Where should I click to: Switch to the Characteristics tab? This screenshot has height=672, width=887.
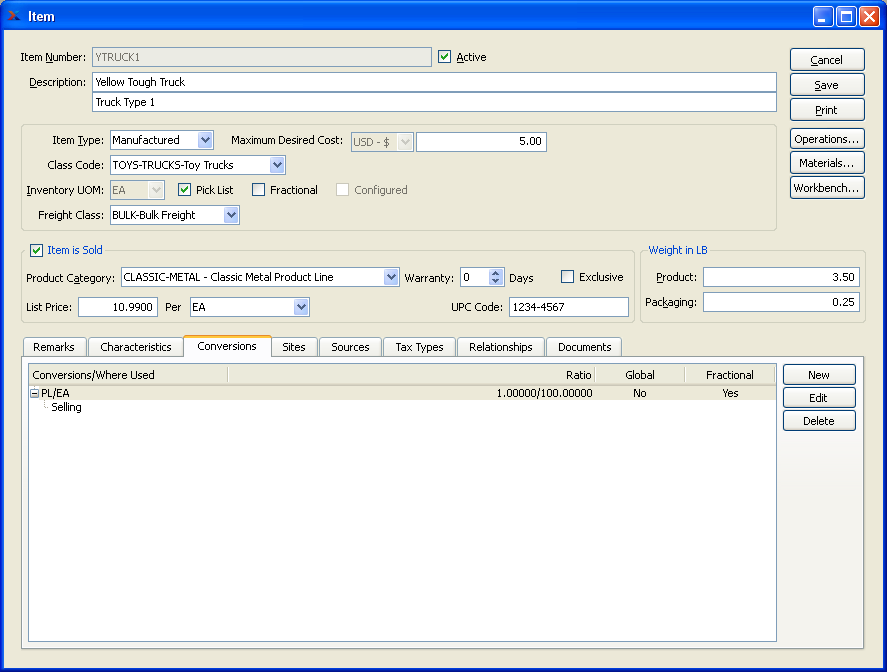pos(135,347)
